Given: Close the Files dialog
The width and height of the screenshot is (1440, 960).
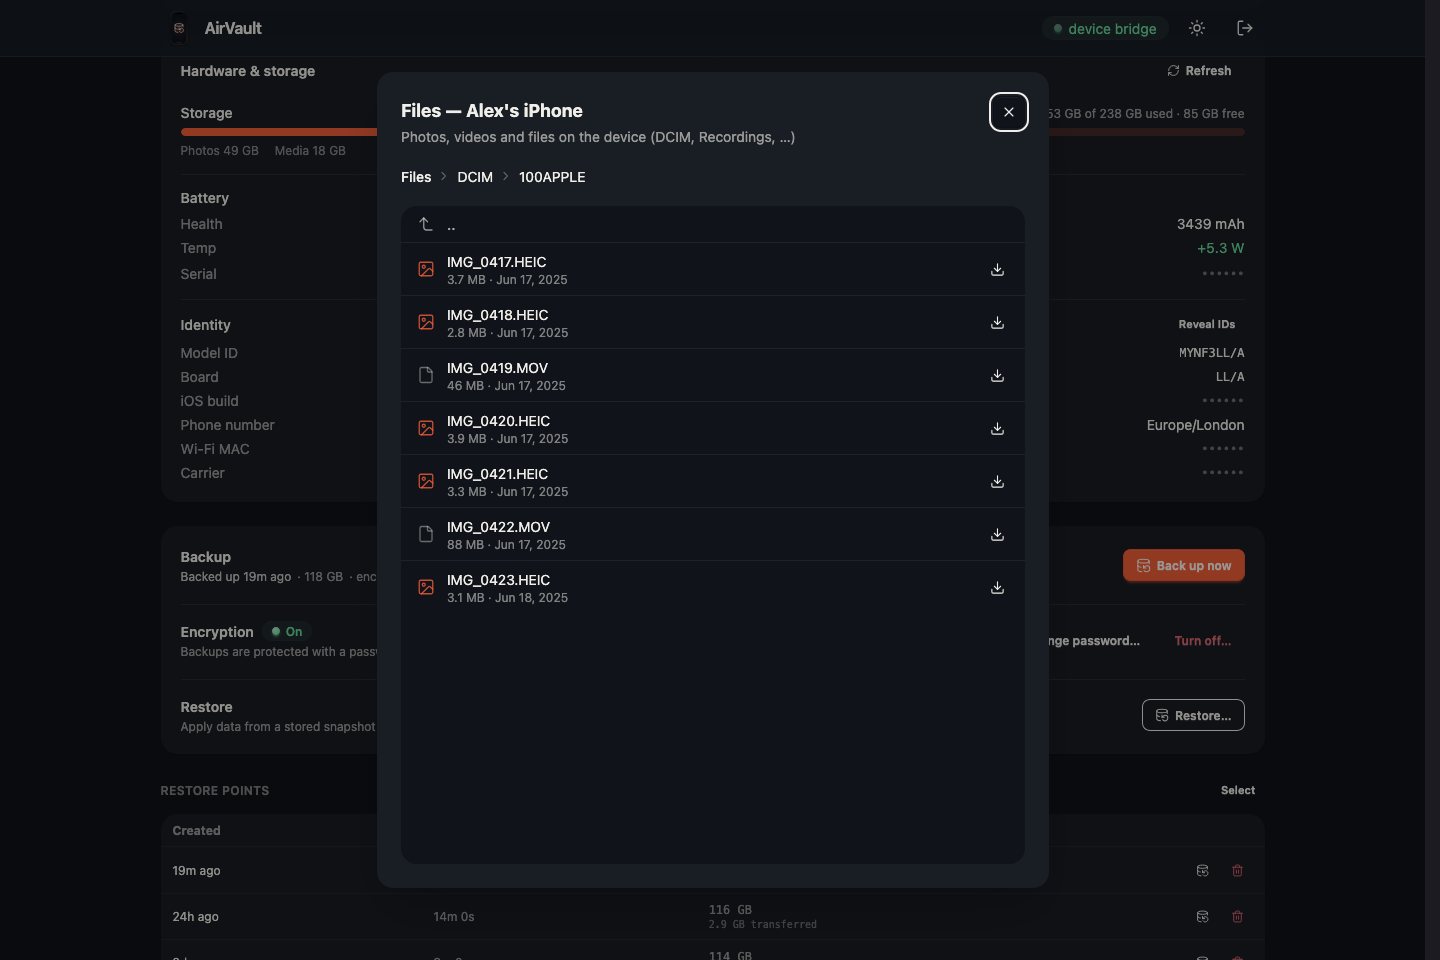Looking at the screenshot, I should [x=1009, y=112].
